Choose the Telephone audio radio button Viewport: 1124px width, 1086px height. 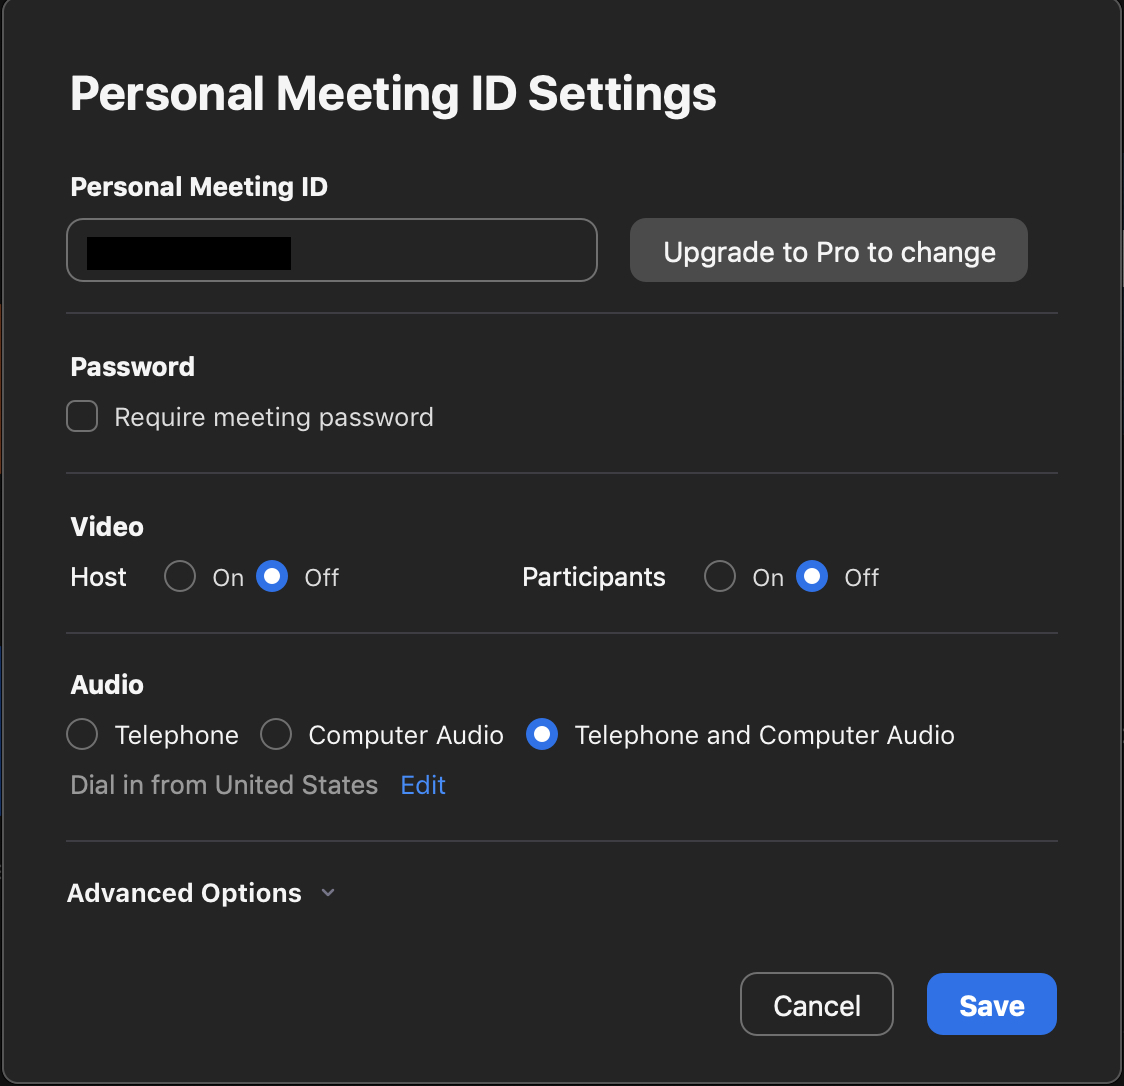click(82, 735)
